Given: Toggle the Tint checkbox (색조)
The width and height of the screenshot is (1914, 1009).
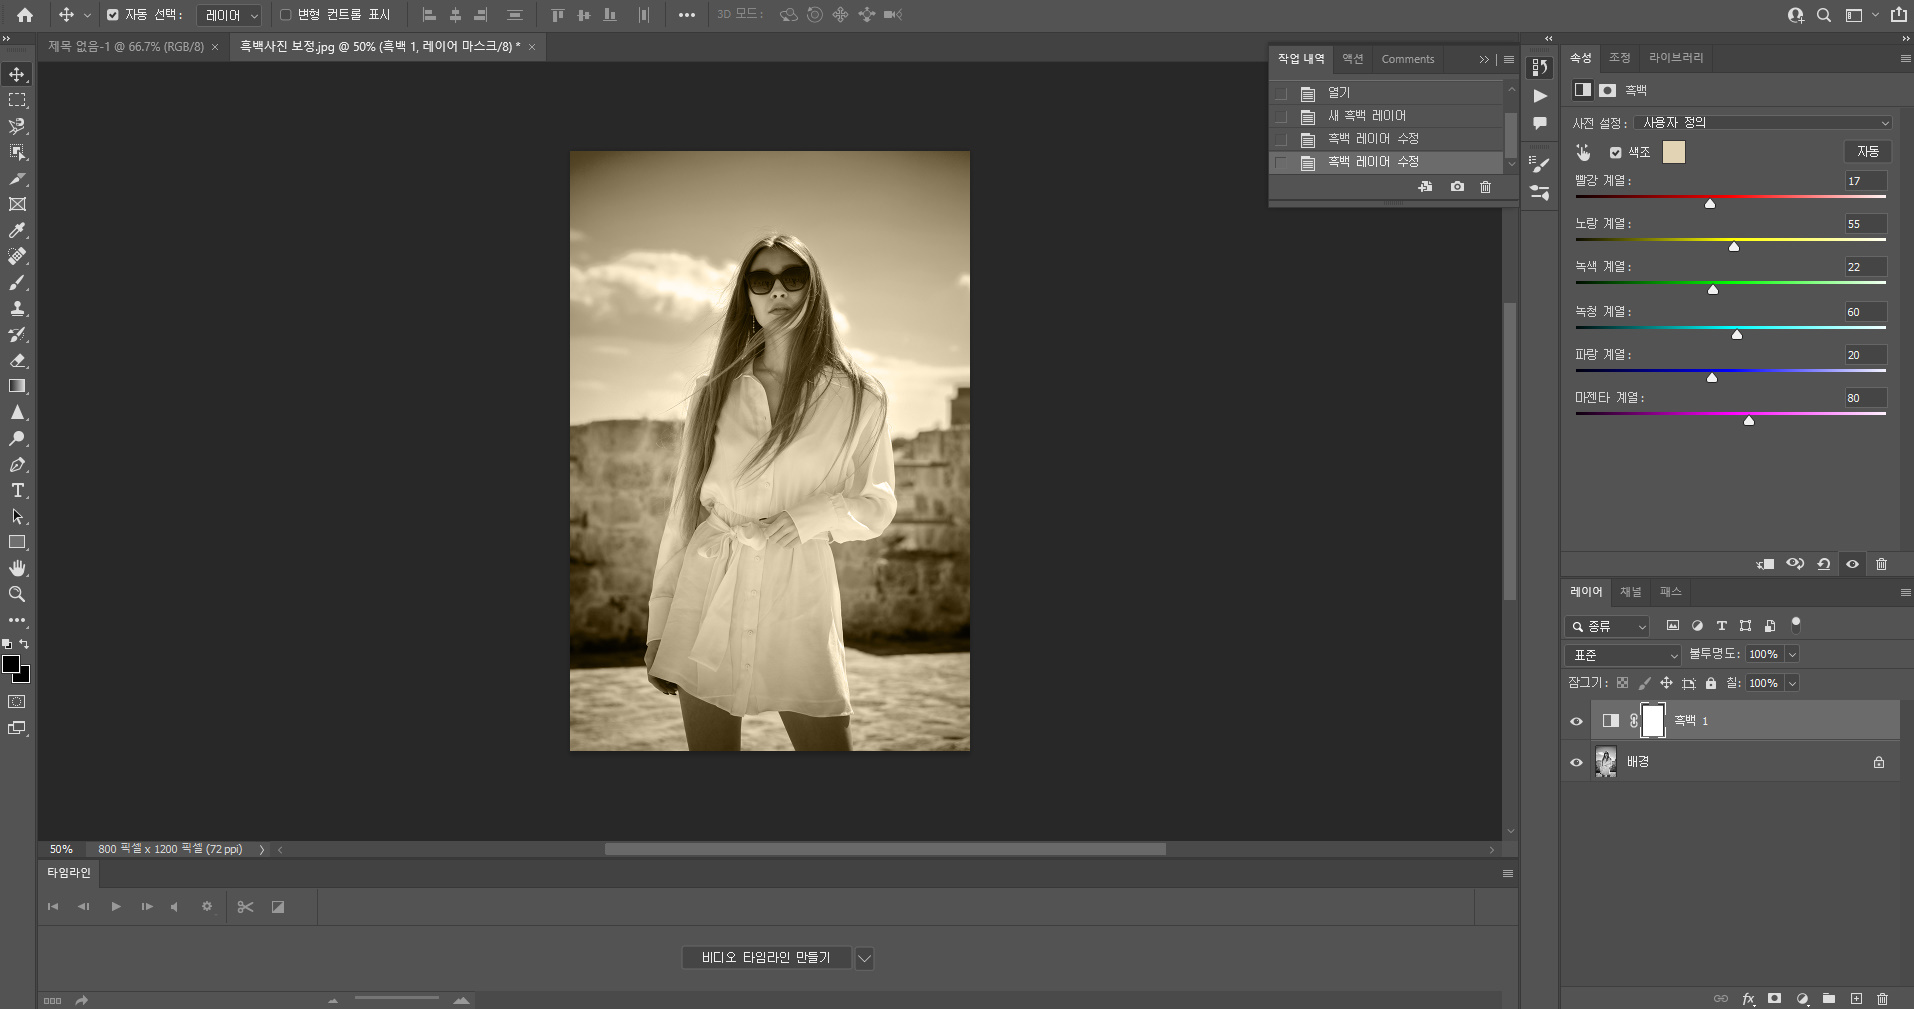Looking at the screenshot, I should tap(1615, 152).
